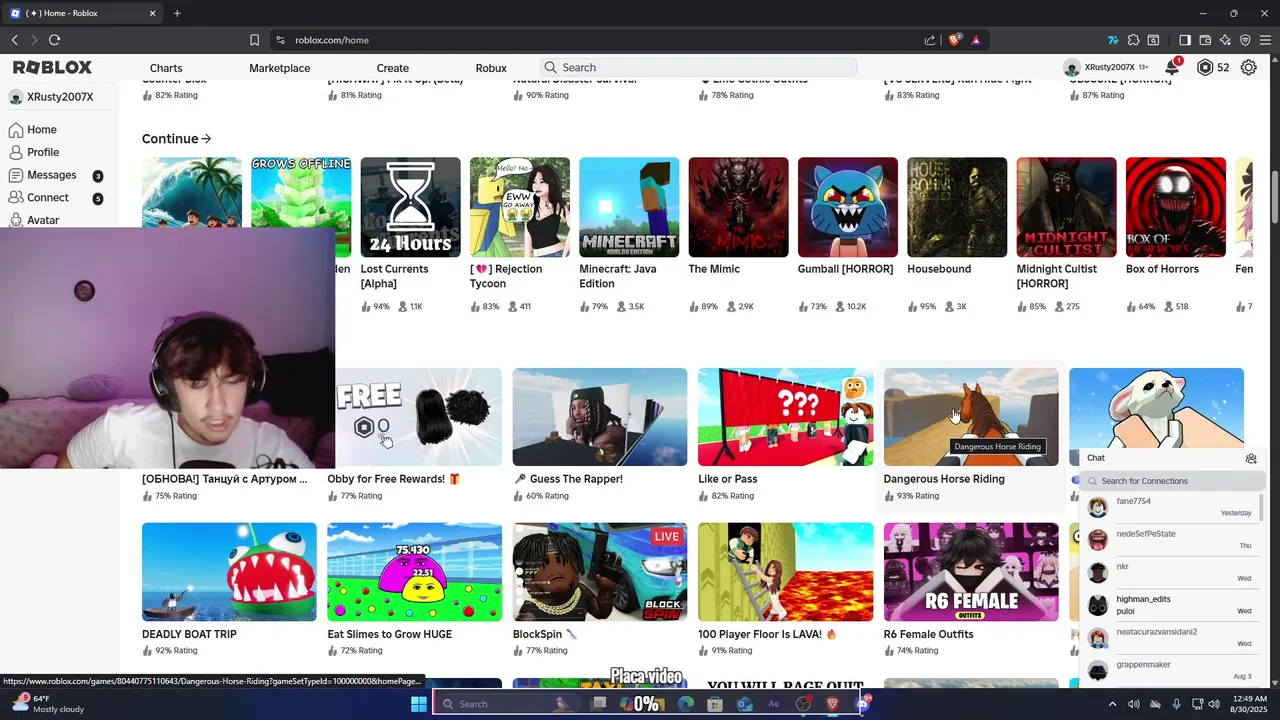1280x720 pixels.
Task: Open the Brave Wallet icon
Action: [x=1205, y=40]
